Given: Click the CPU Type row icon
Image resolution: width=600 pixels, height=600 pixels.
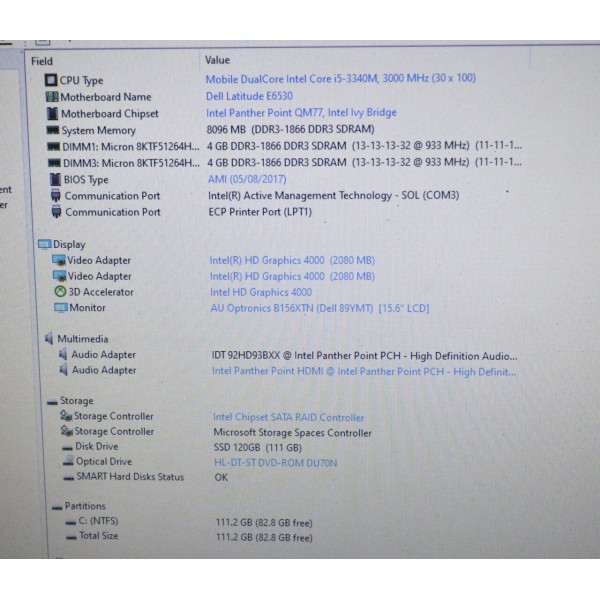Looking at the screenshot, I should pyautogui.click(x=51, y=80).
